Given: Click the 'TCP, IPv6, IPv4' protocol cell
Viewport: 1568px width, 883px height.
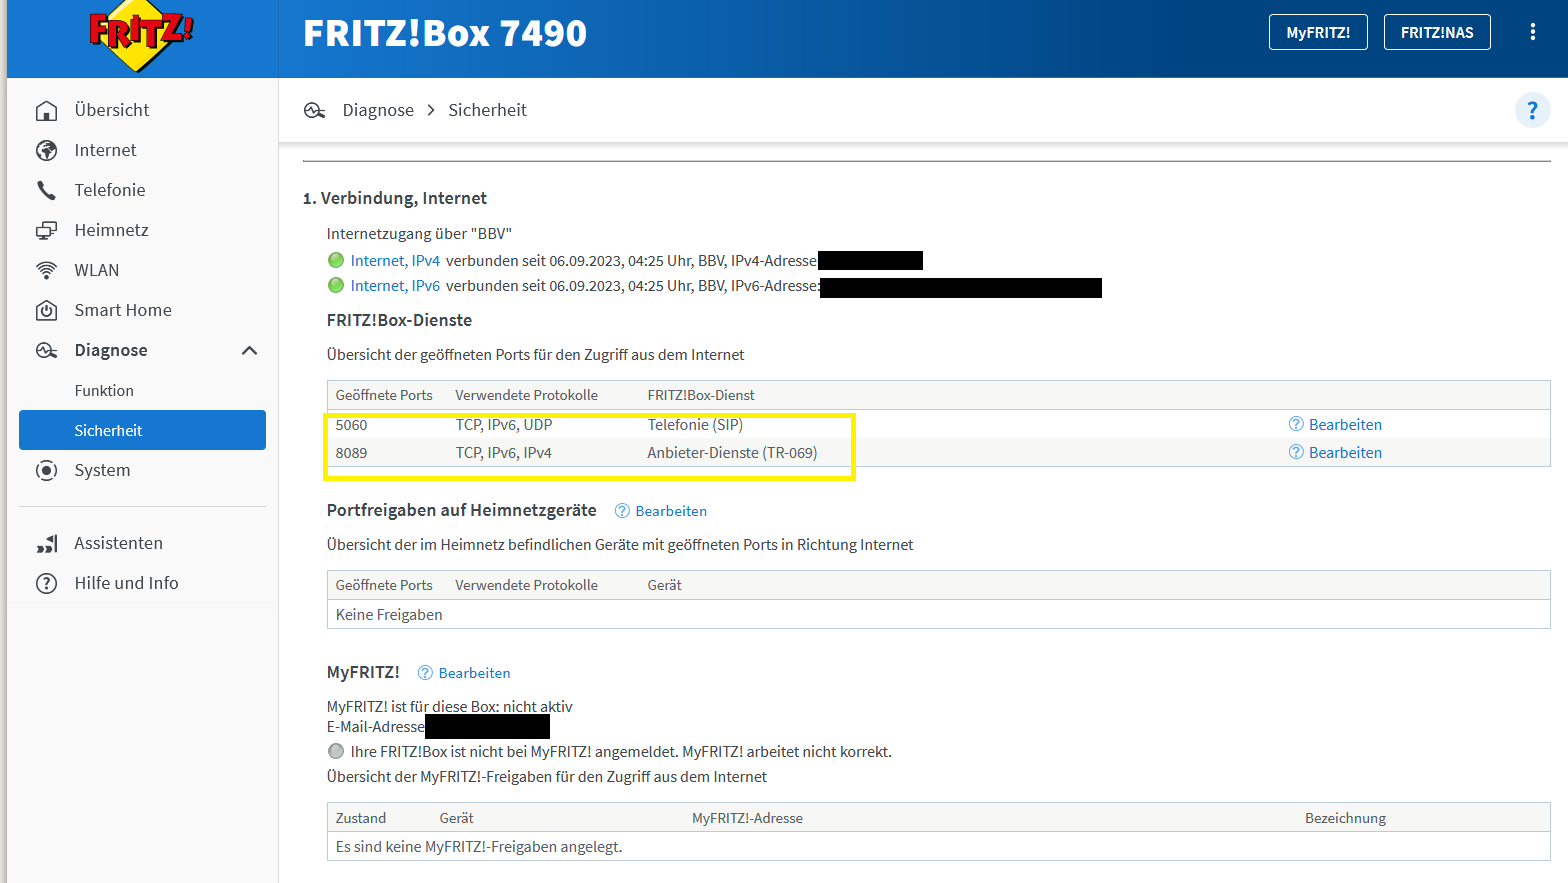Looking at the screenshot, I should (503, 453).
